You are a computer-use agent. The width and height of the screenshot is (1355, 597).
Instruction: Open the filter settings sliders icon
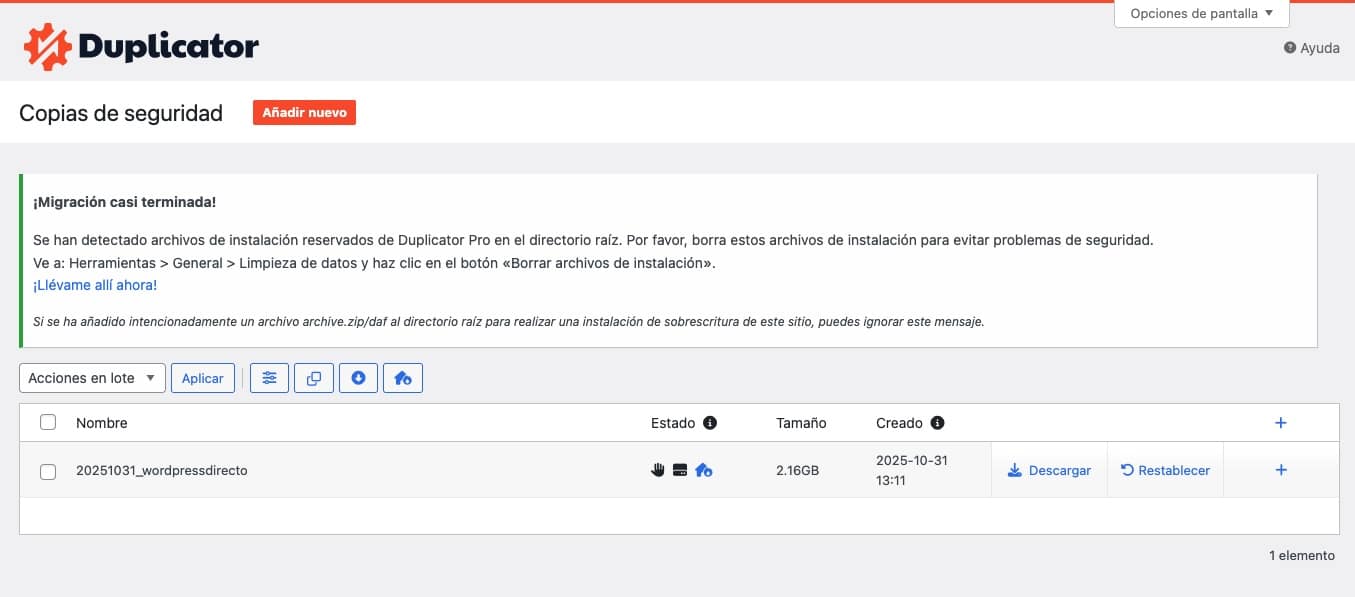tap(269, 378)
